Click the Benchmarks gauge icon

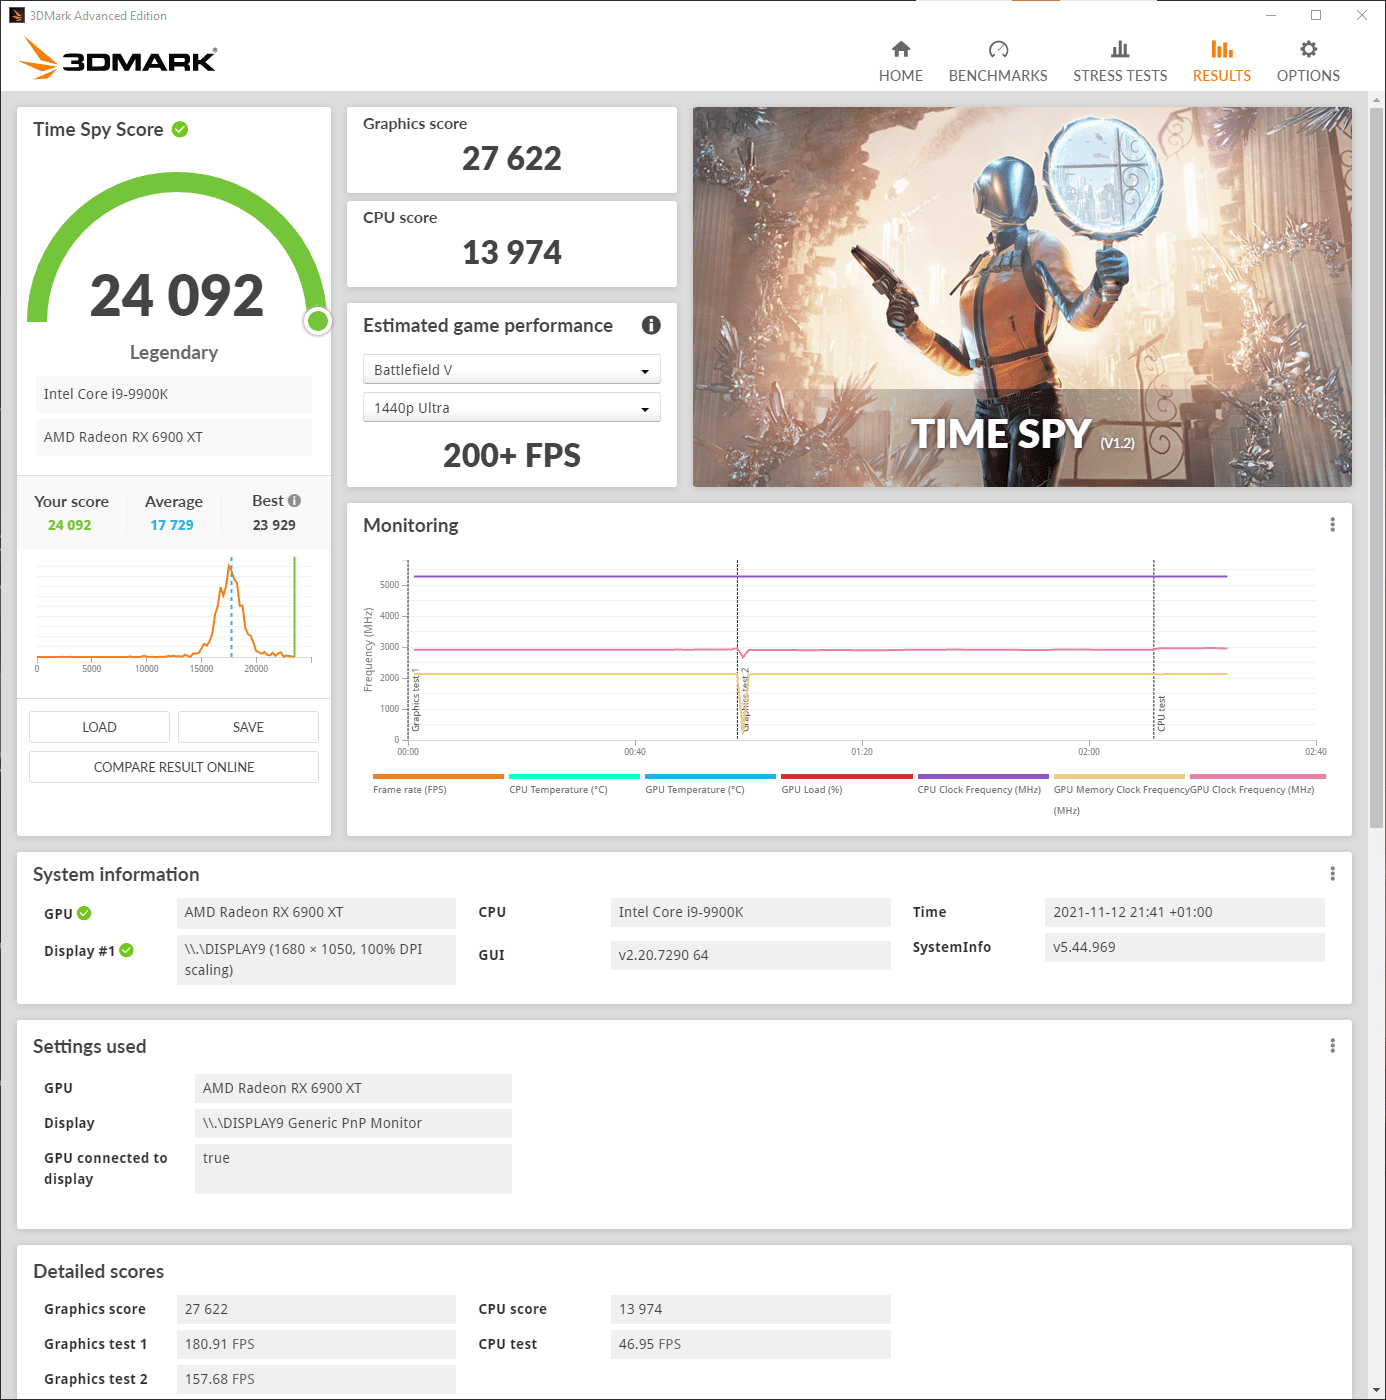pos(998,49)
